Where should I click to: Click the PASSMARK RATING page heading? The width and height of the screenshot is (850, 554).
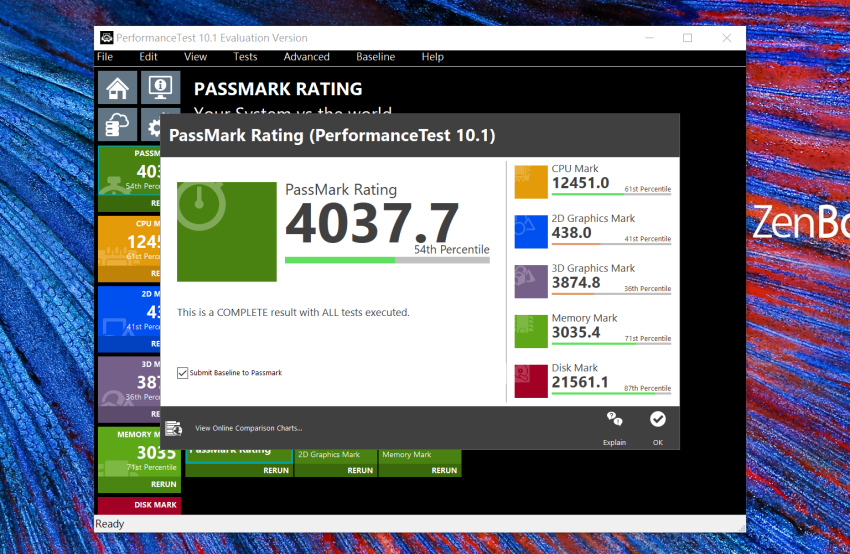click(278, 89)
